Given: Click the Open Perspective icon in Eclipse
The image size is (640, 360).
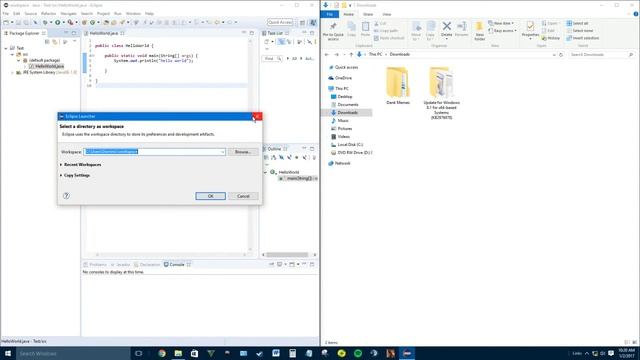Looking at the screenshot, I should [x=302, y=22].
